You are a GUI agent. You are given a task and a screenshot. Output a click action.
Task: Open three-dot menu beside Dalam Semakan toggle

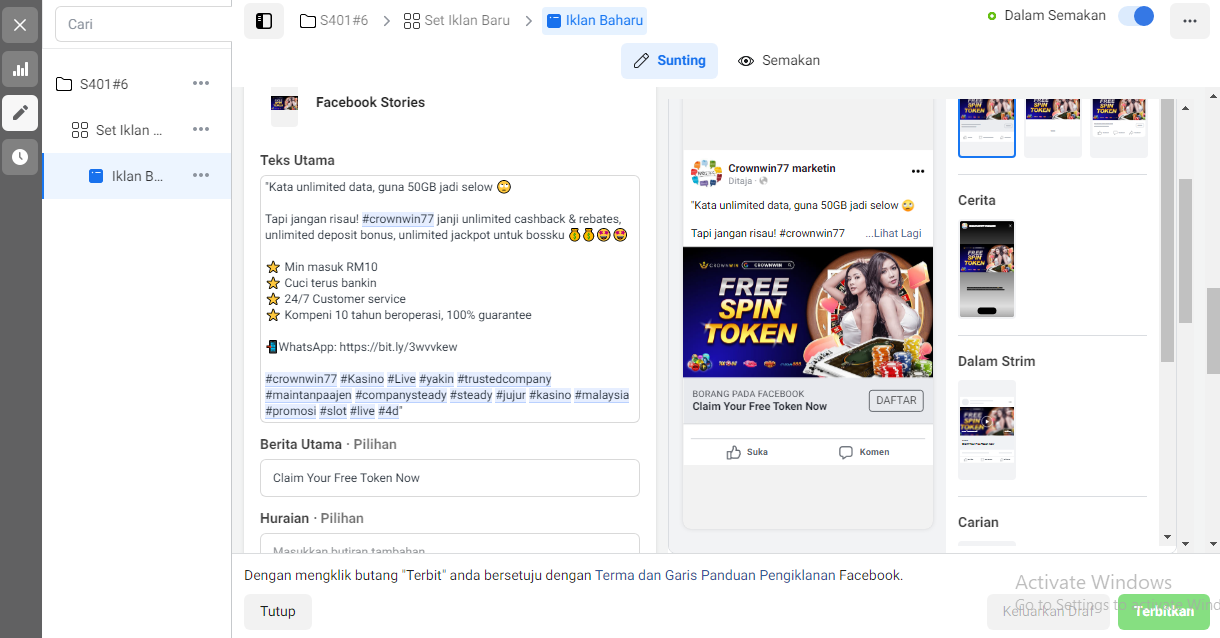[1189, 21]
